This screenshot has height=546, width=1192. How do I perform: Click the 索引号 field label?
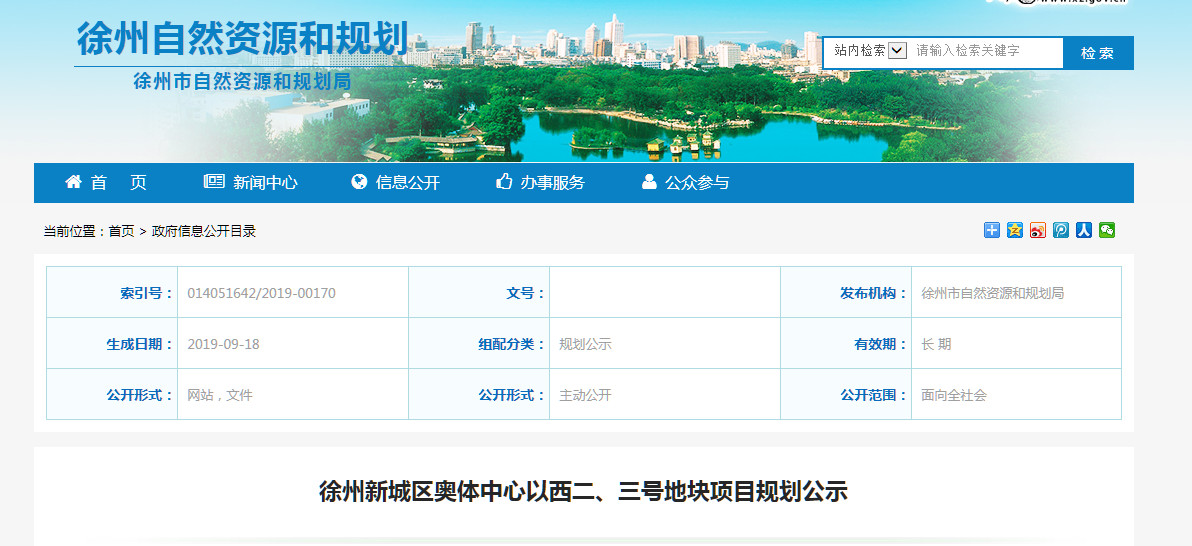146,293
